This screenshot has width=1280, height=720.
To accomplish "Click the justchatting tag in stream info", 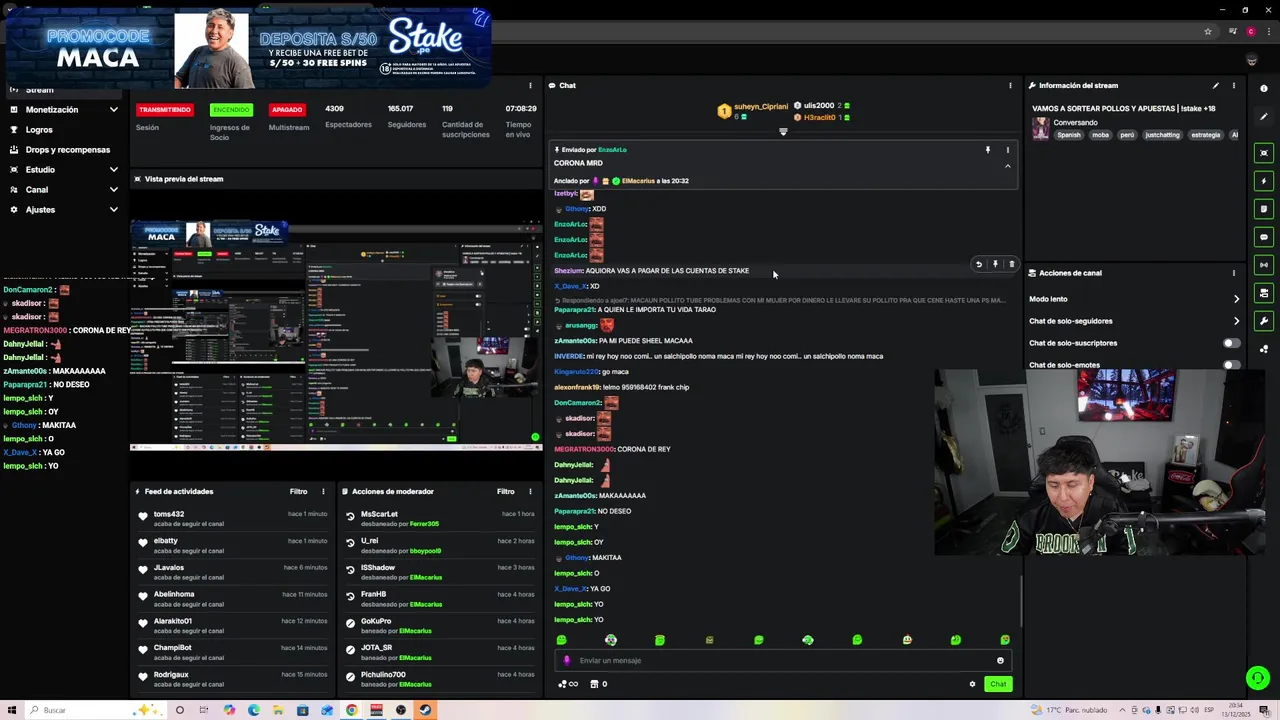I will point(1162,135).
